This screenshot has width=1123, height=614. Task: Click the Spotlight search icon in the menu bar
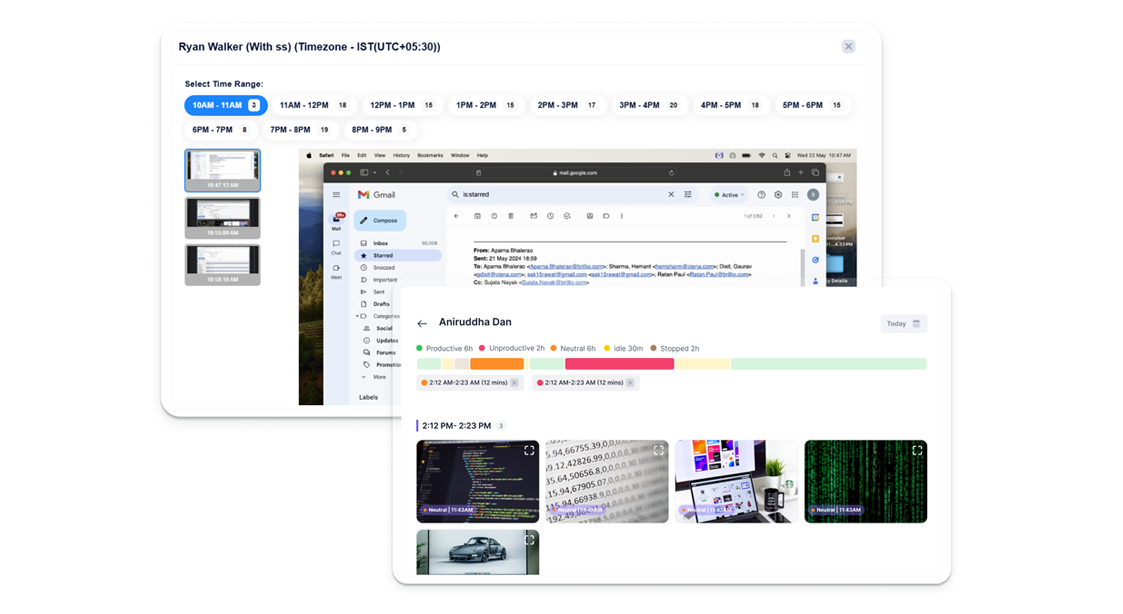(x=775, y=155)
